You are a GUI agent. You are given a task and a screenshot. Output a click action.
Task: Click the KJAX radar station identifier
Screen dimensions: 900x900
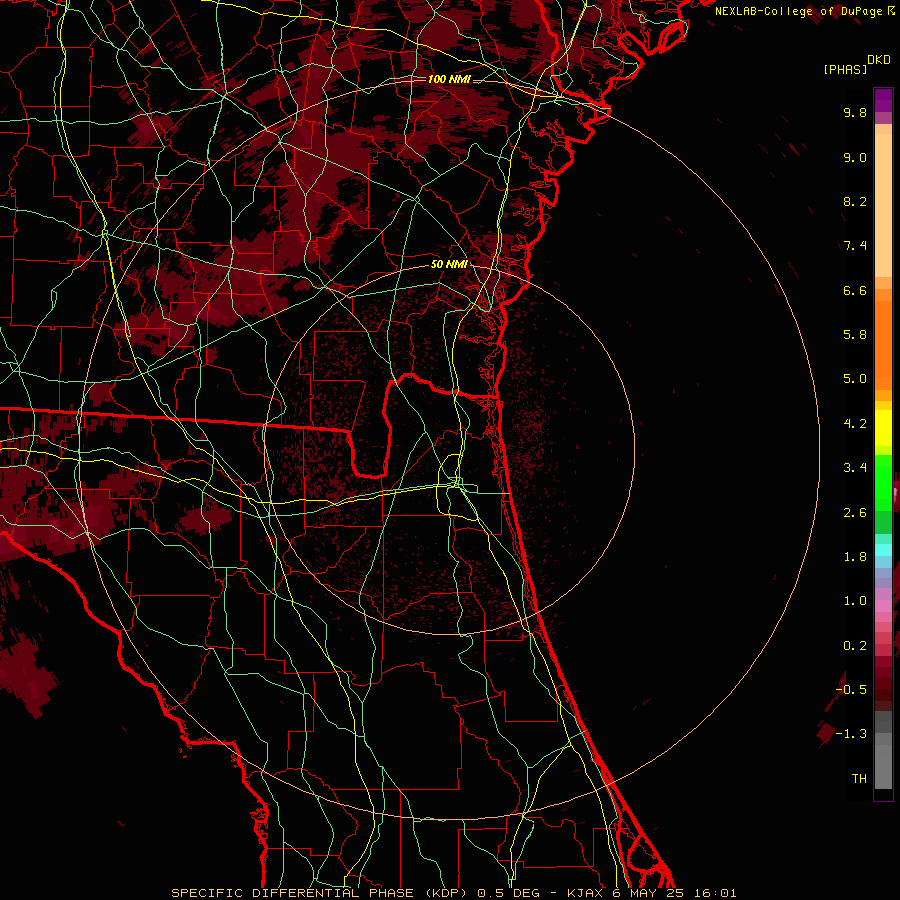(585, 893)
